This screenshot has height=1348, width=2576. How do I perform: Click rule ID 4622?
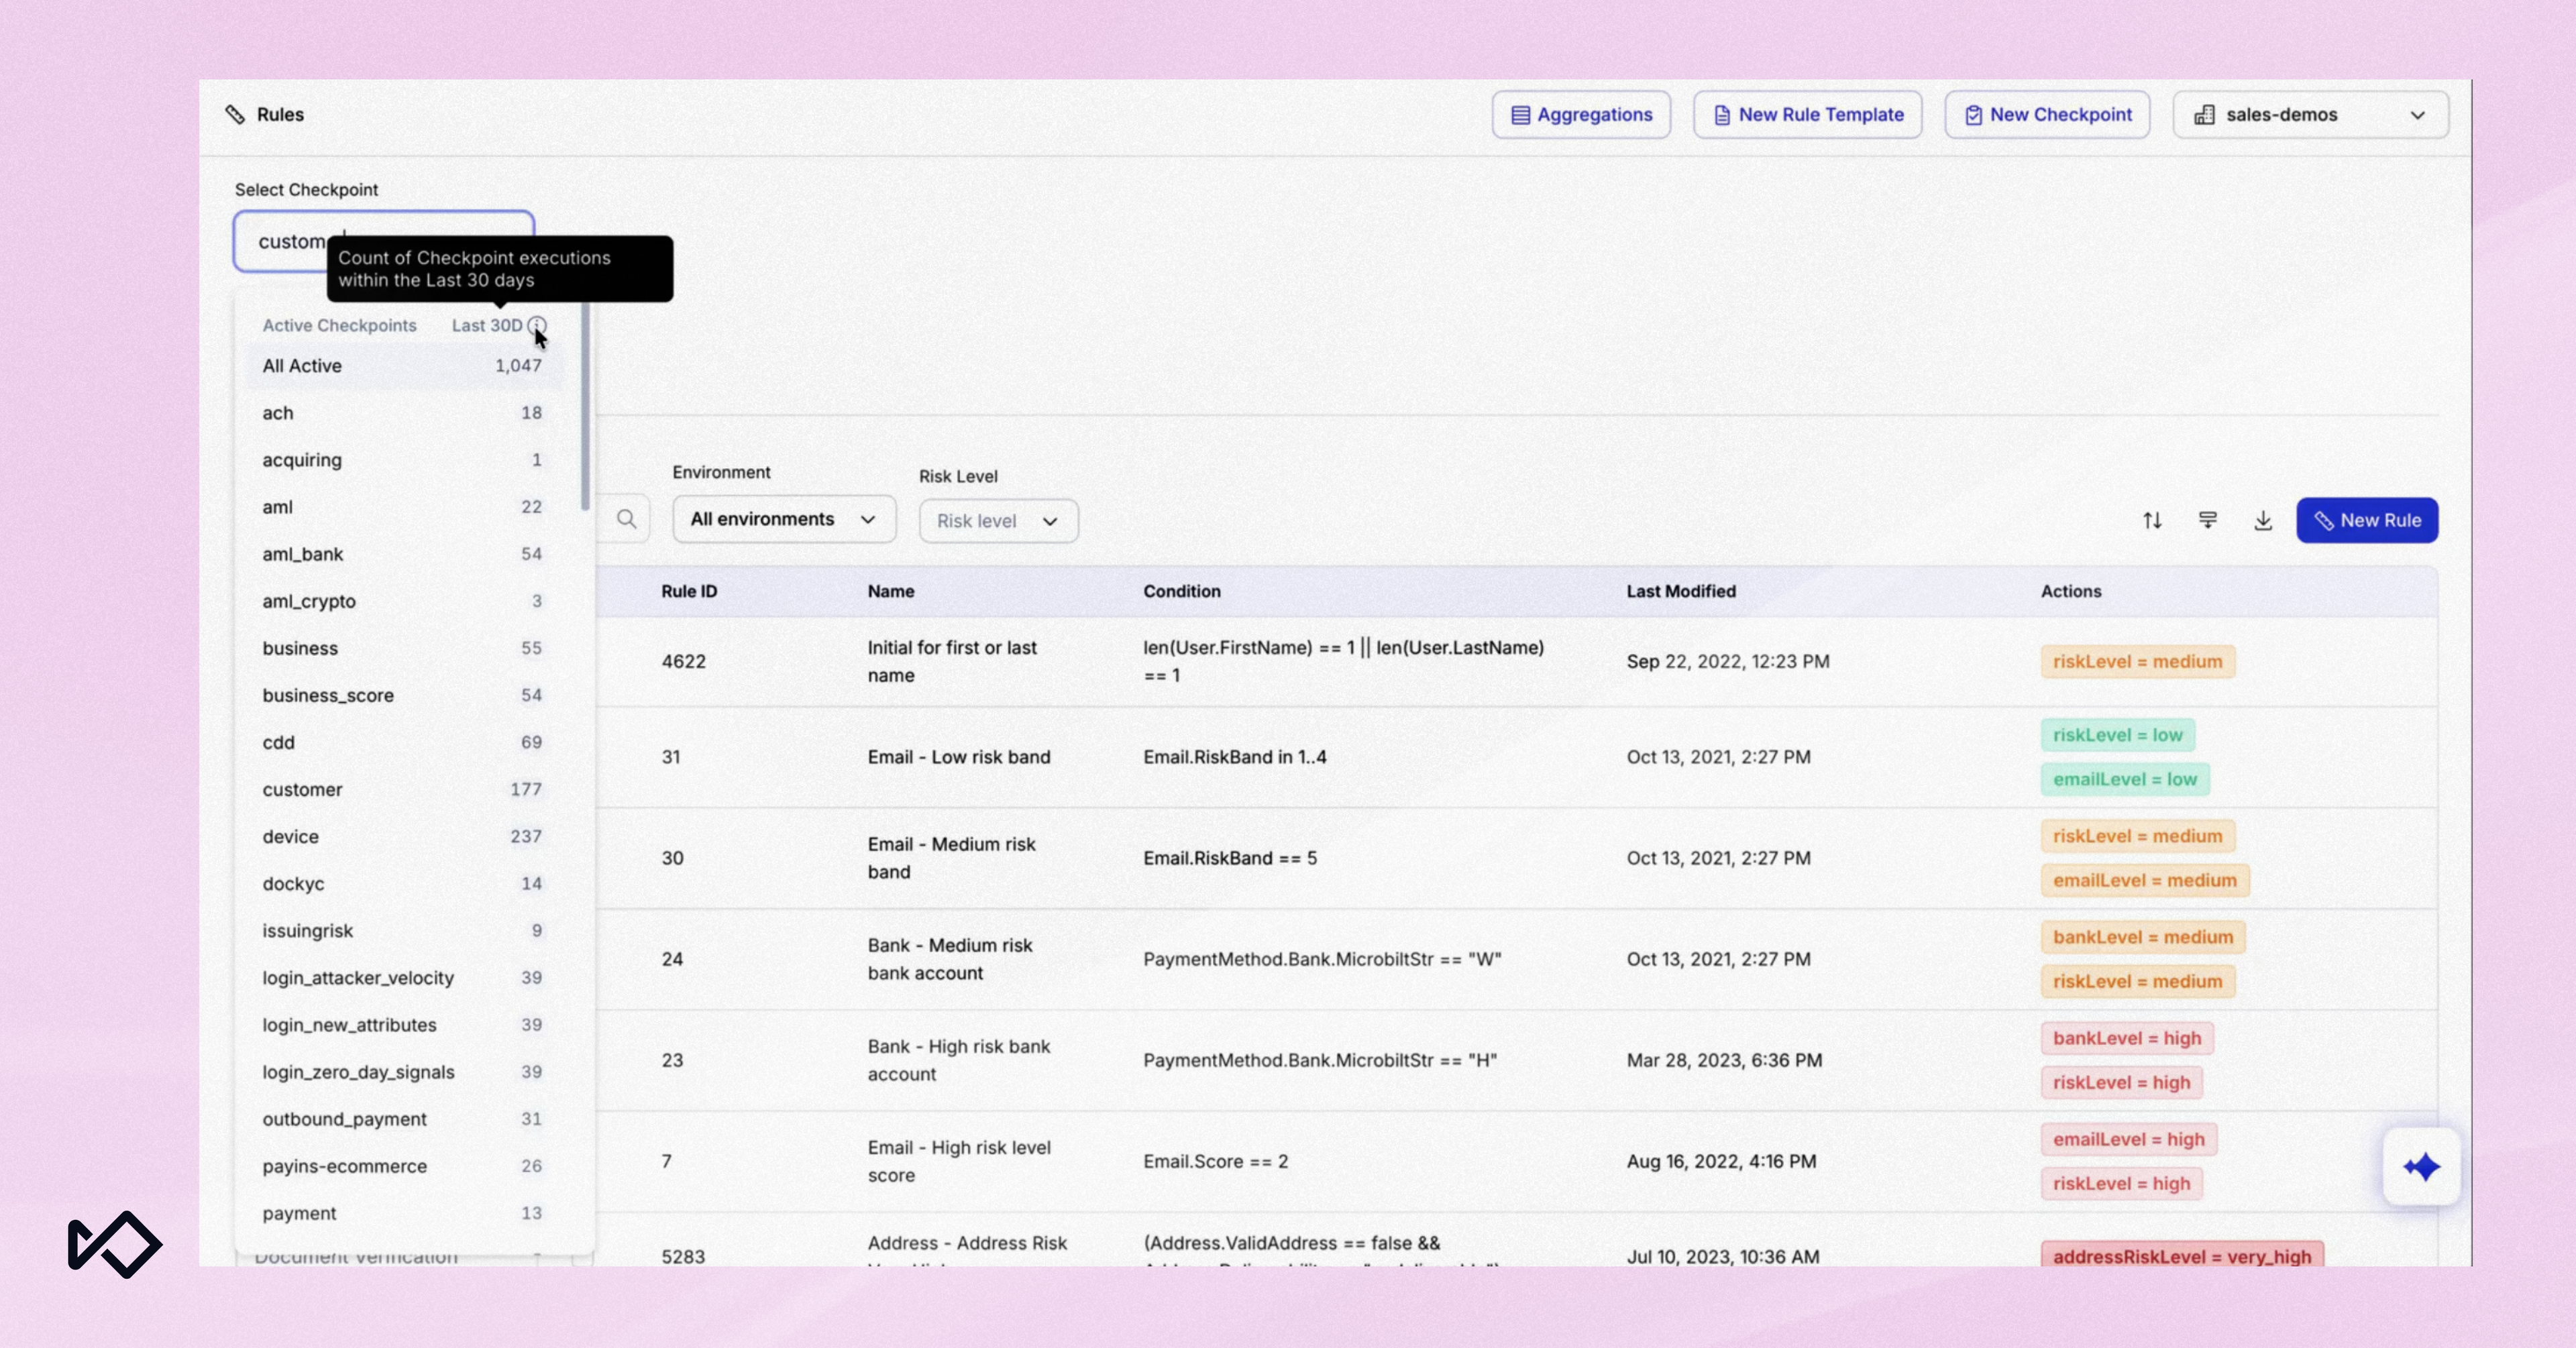tap(684, 661)
